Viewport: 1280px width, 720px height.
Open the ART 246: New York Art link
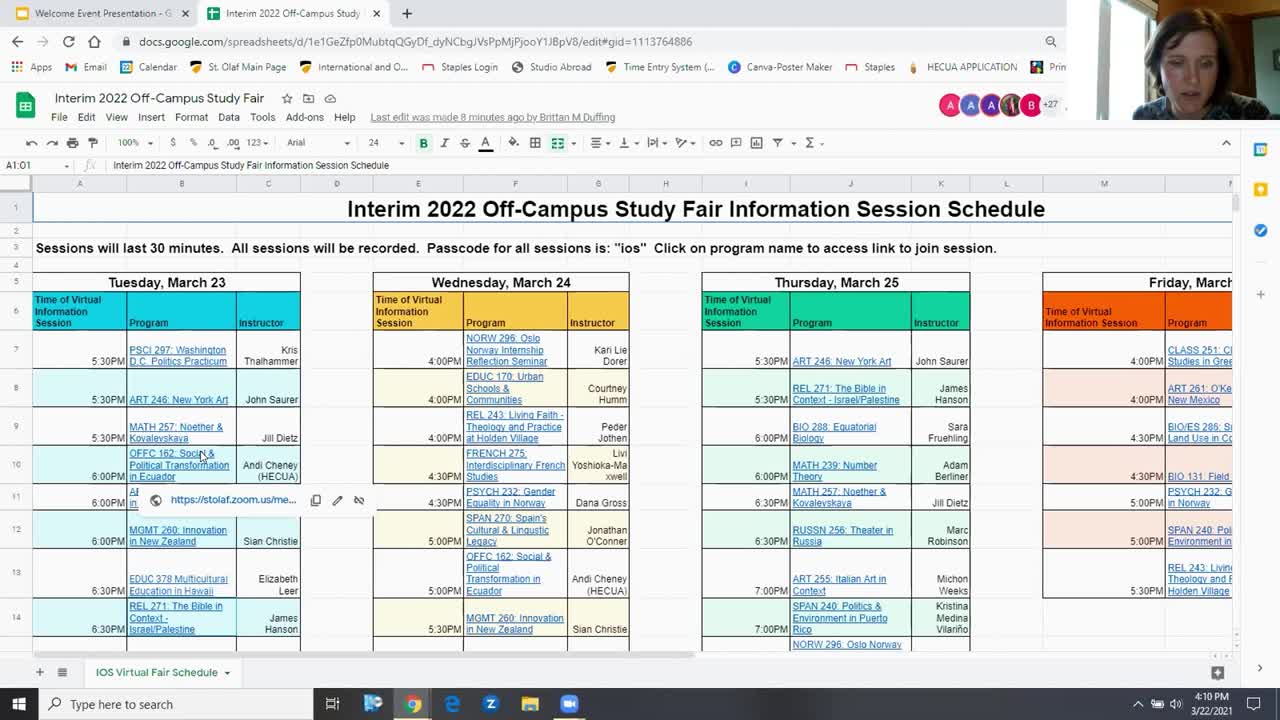click(178, 400)
